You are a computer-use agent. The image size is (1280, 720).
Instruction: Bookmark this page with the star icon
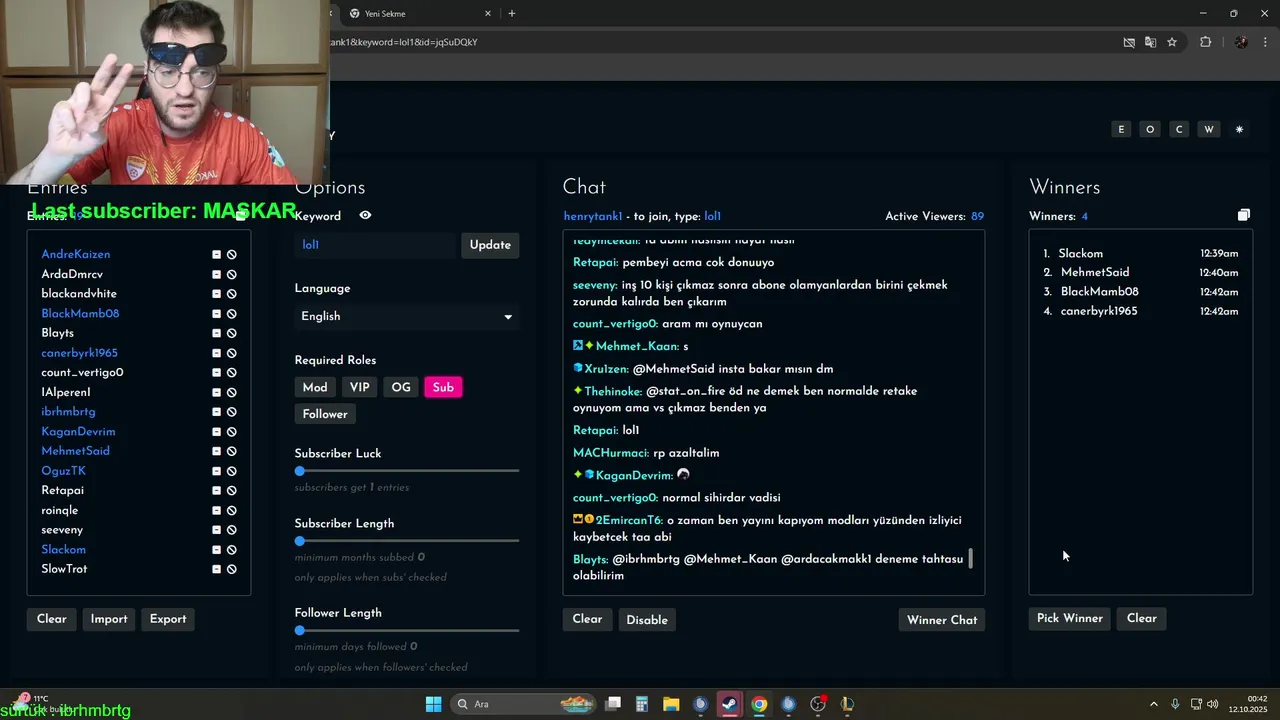click(x=1172, y=42)
